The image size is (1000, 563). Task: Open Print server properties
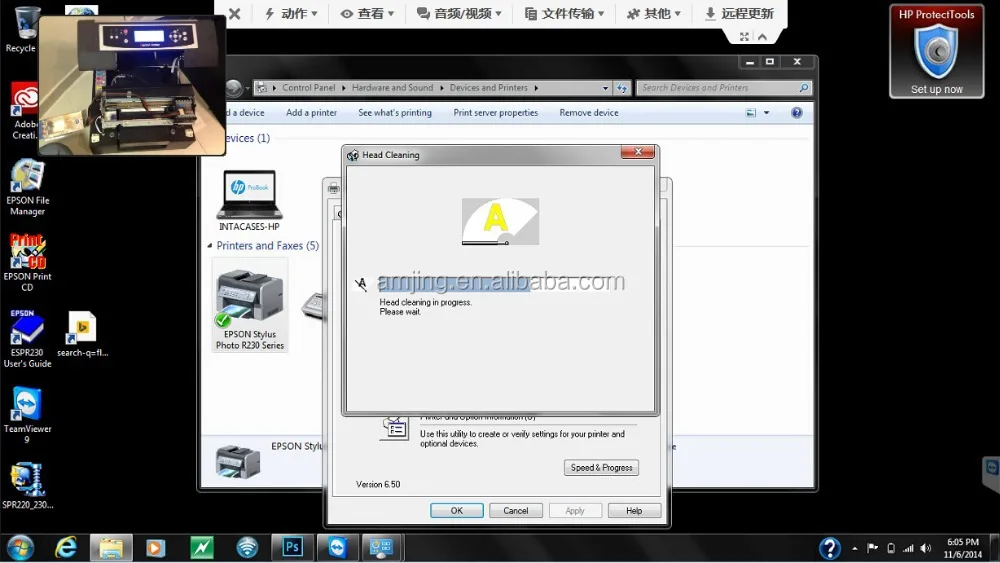point(496,113)
